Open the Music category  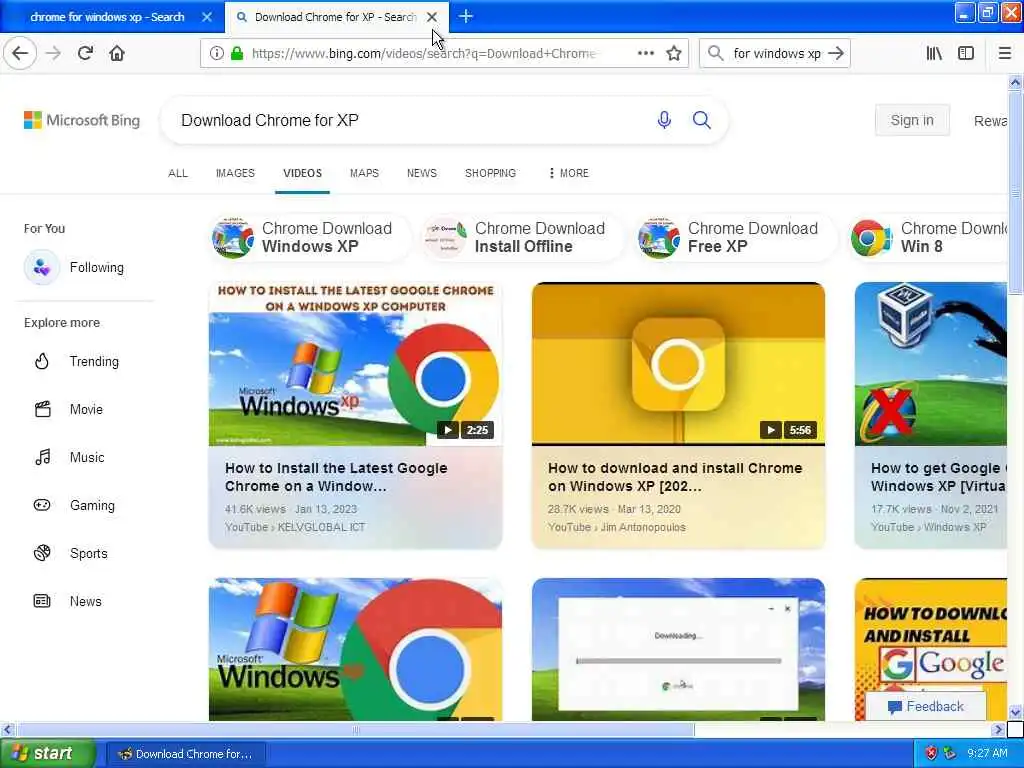(69, 457)
